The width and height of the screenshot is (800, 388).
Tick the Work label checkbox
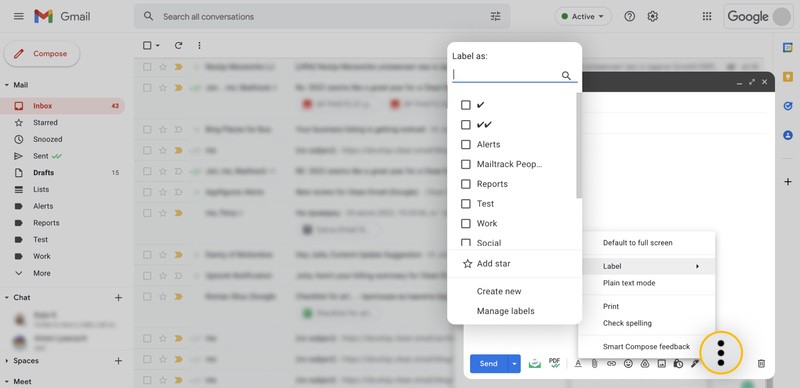[465, 223]
